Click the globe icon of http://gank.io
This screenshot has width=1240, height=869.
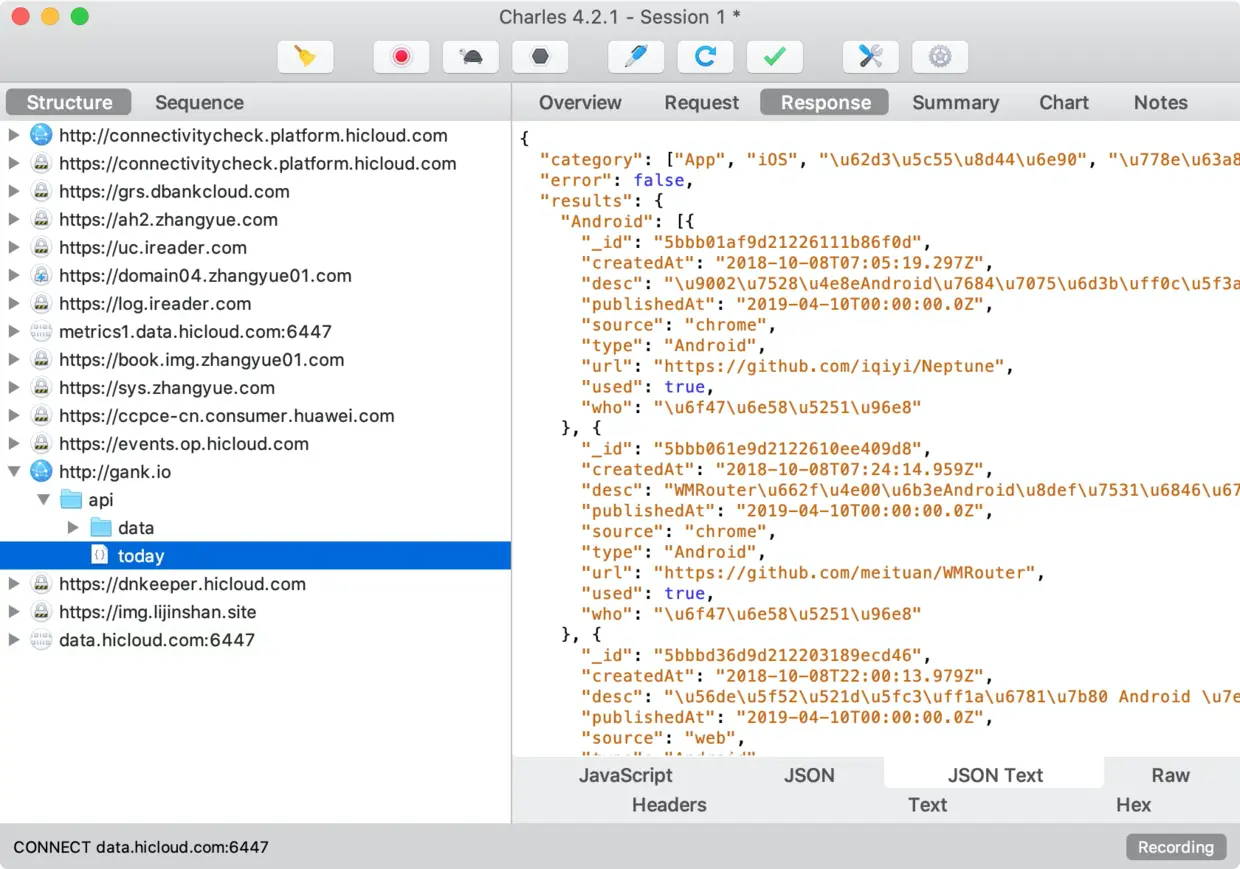click(x=41, y=471)
